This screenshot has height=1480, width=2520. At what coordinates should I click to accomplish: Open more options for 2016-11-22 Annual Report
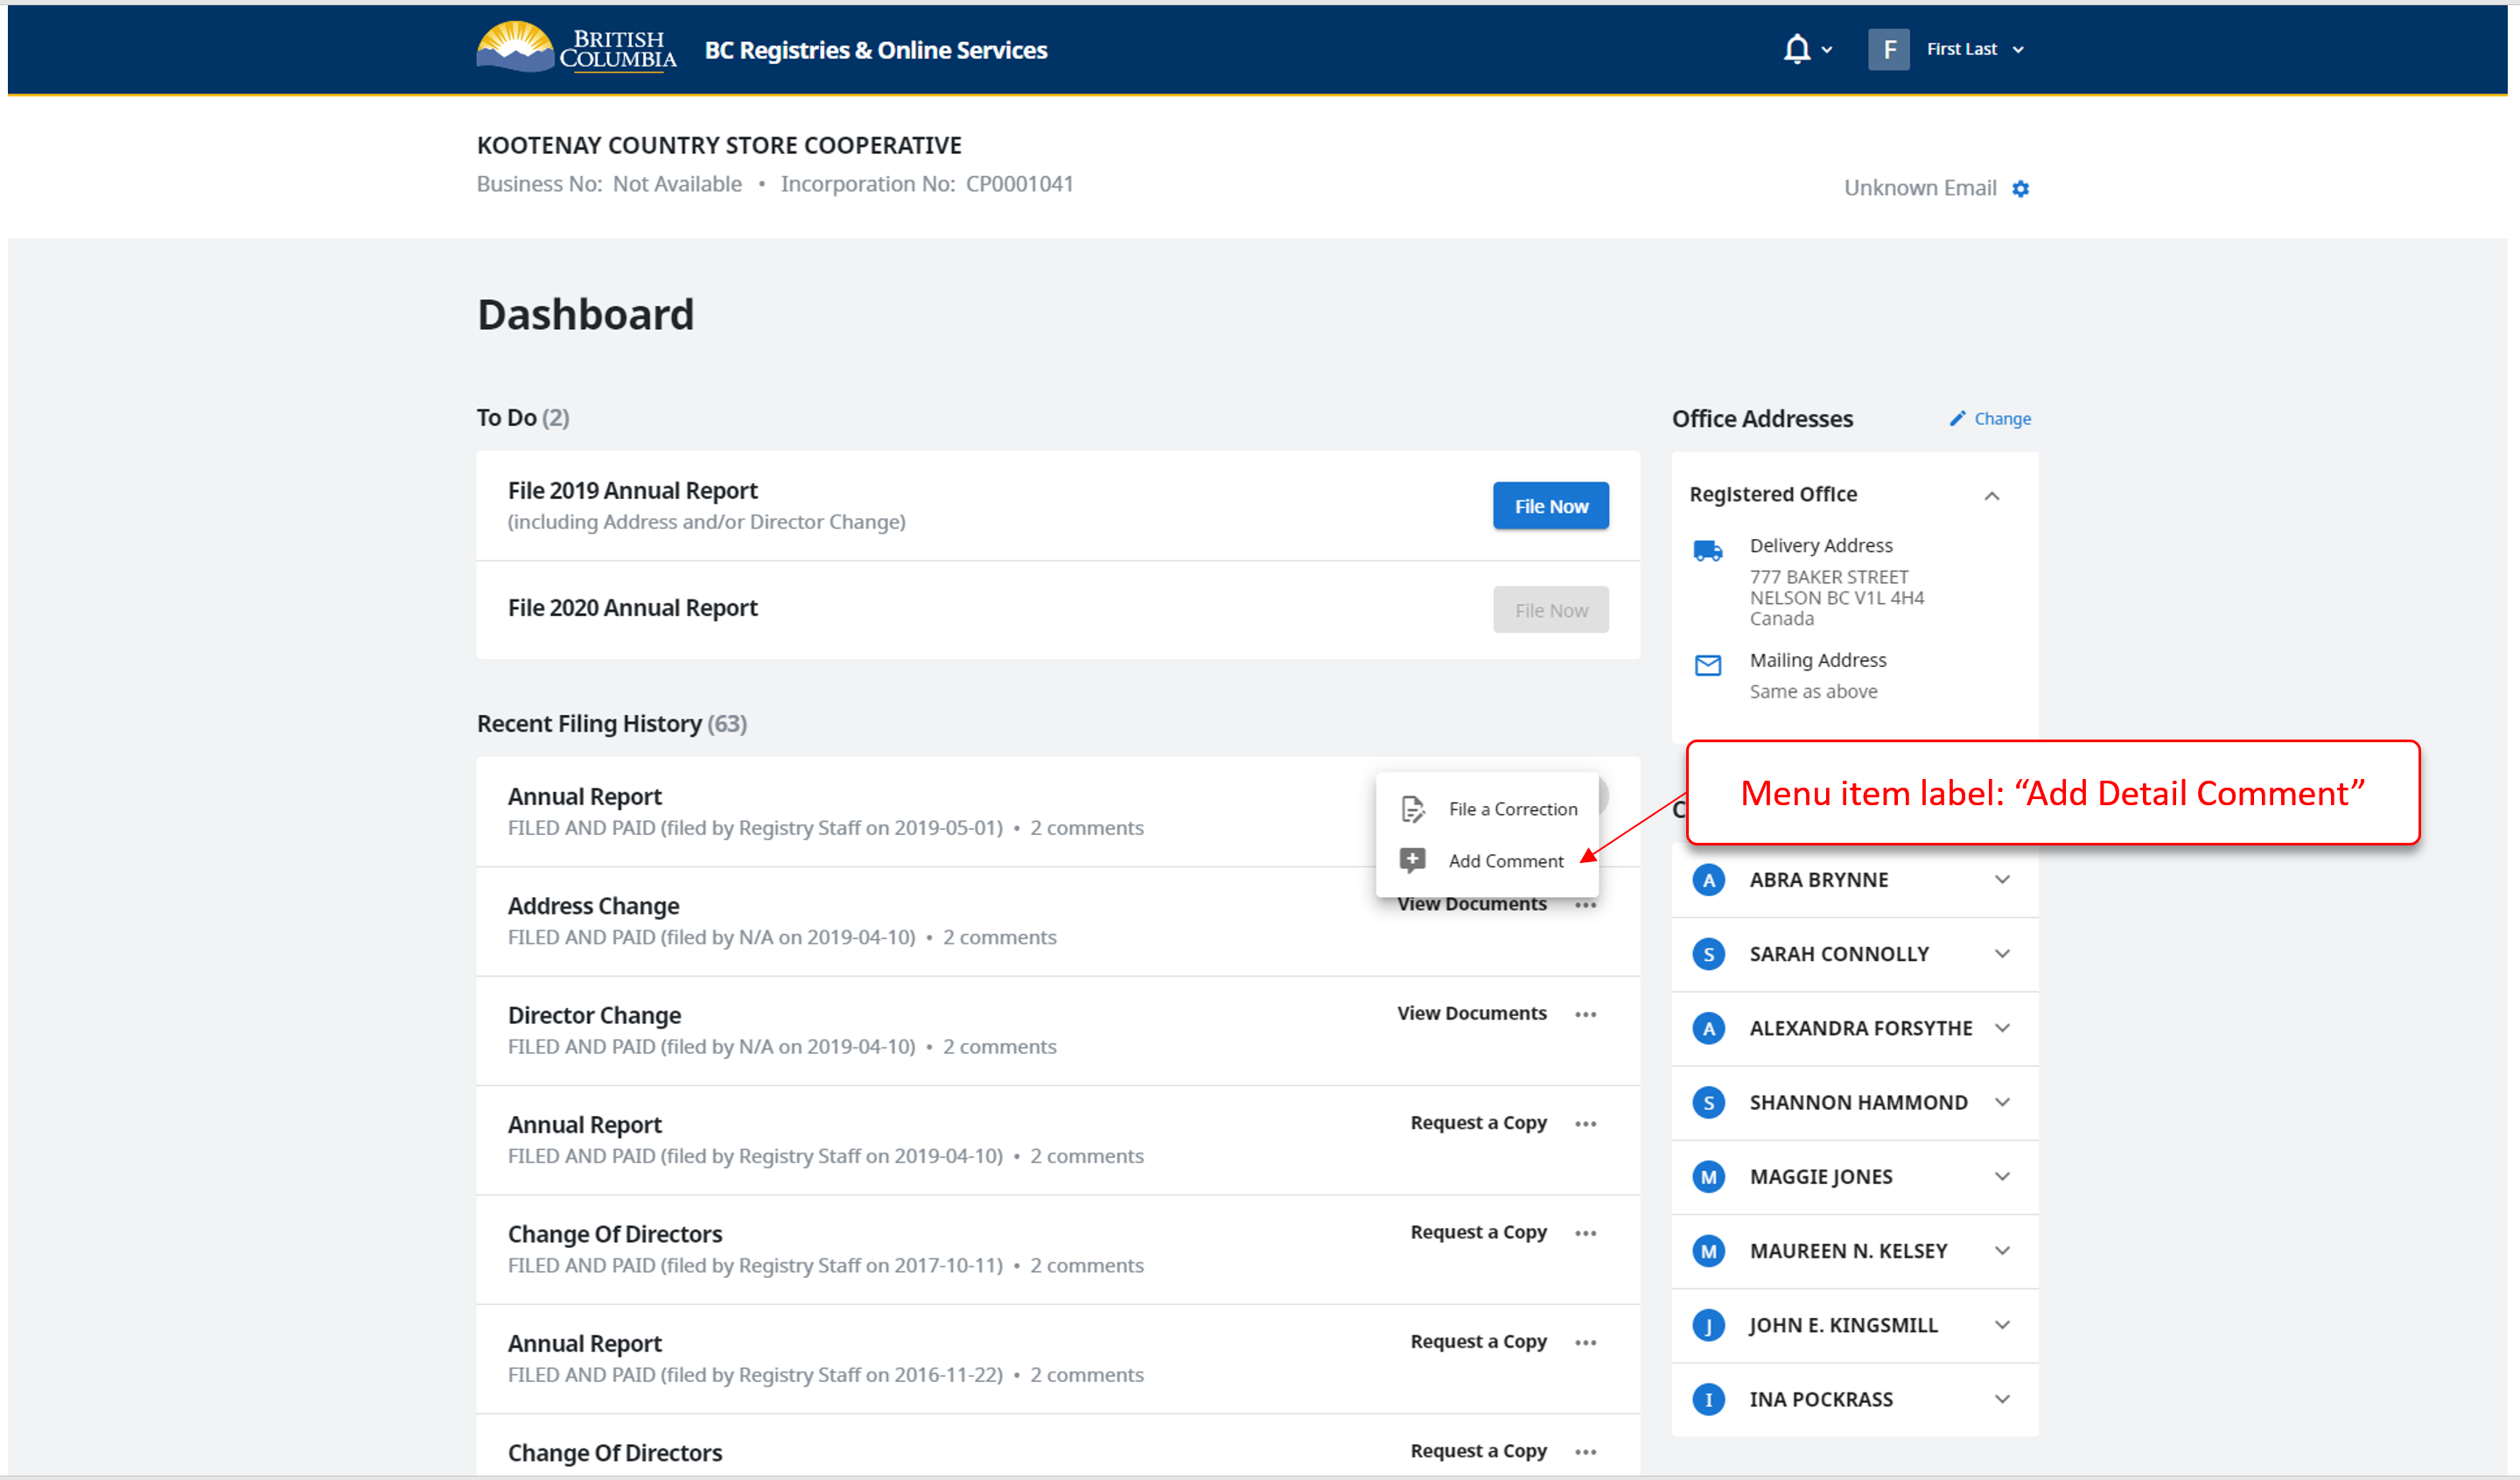pyautogui.click(x=1585, y=1342)
